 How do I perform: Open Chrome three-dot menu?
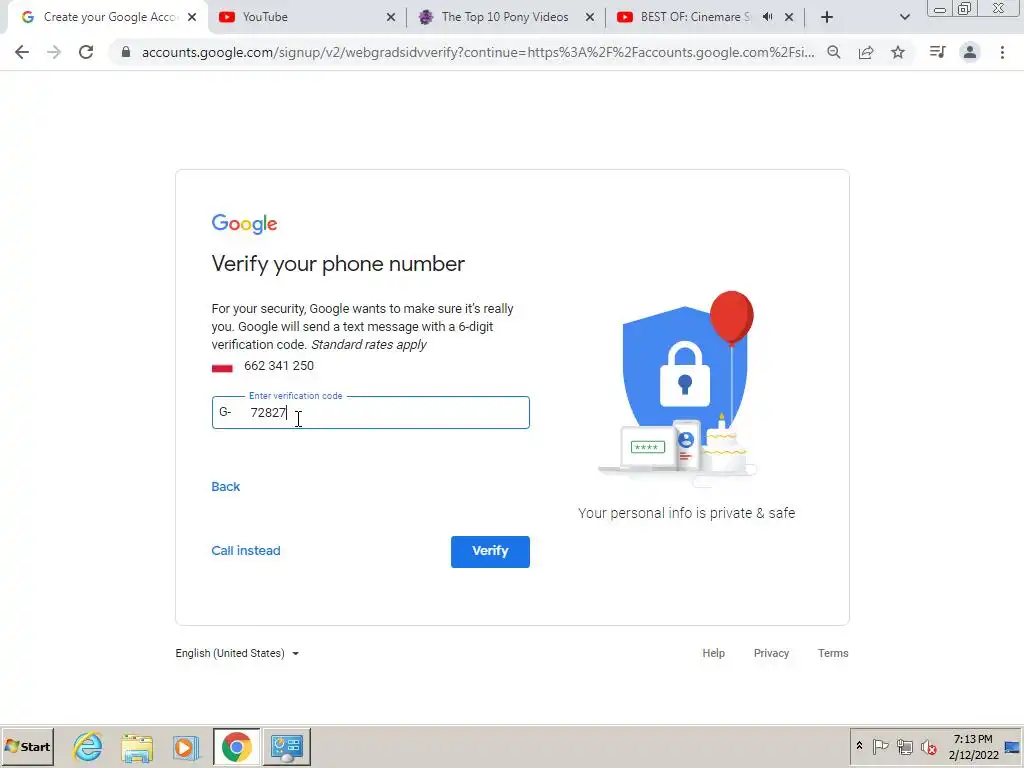(x=1002, y=52)
